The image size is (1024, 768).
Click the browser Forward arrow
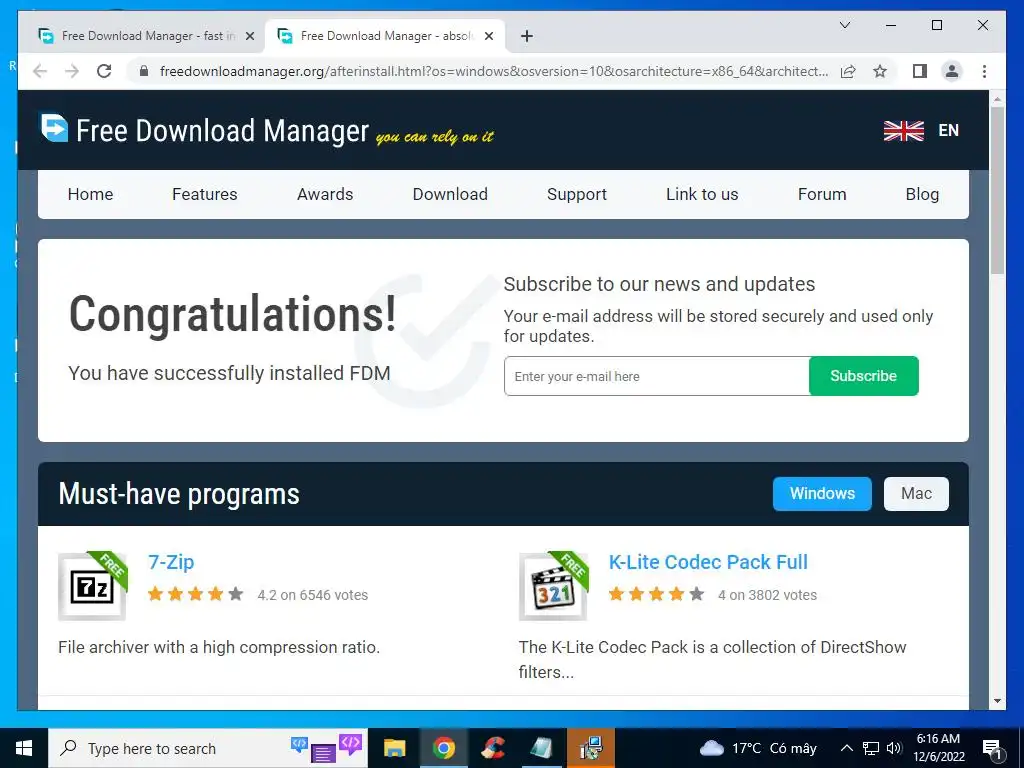click(x=72, y=71)
